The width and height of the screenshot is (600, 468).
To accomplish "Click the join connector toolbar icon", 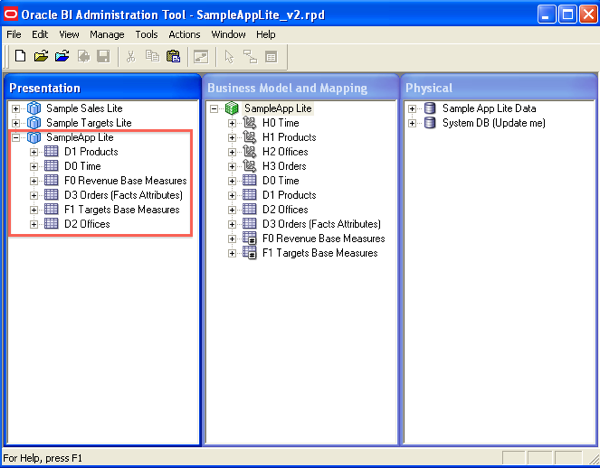I will coord(250,57).
